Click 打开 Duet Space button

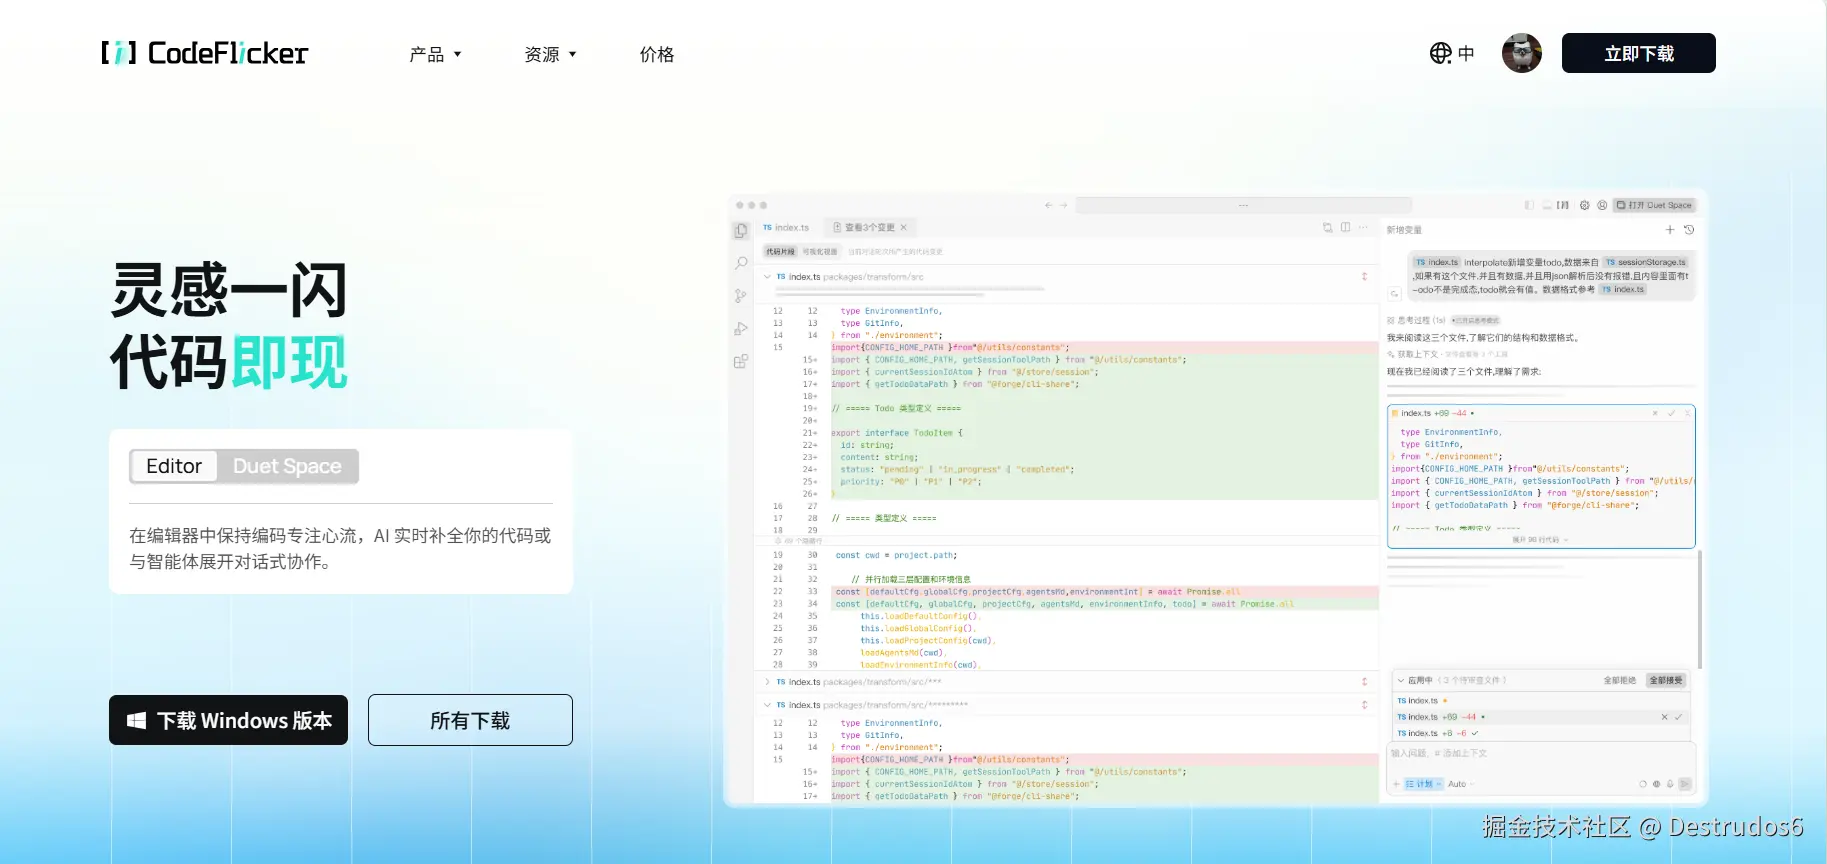click(x=1655, y=205)
